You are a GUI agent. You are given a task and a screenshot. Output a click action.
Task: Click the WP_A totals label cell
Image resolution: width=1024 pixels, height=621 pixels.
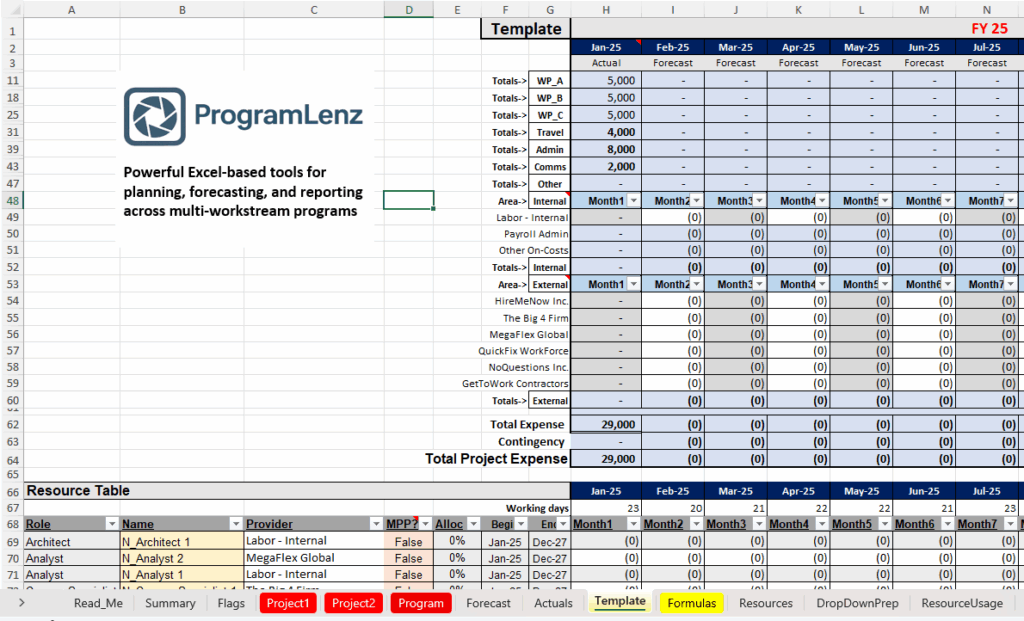point(549,80)
